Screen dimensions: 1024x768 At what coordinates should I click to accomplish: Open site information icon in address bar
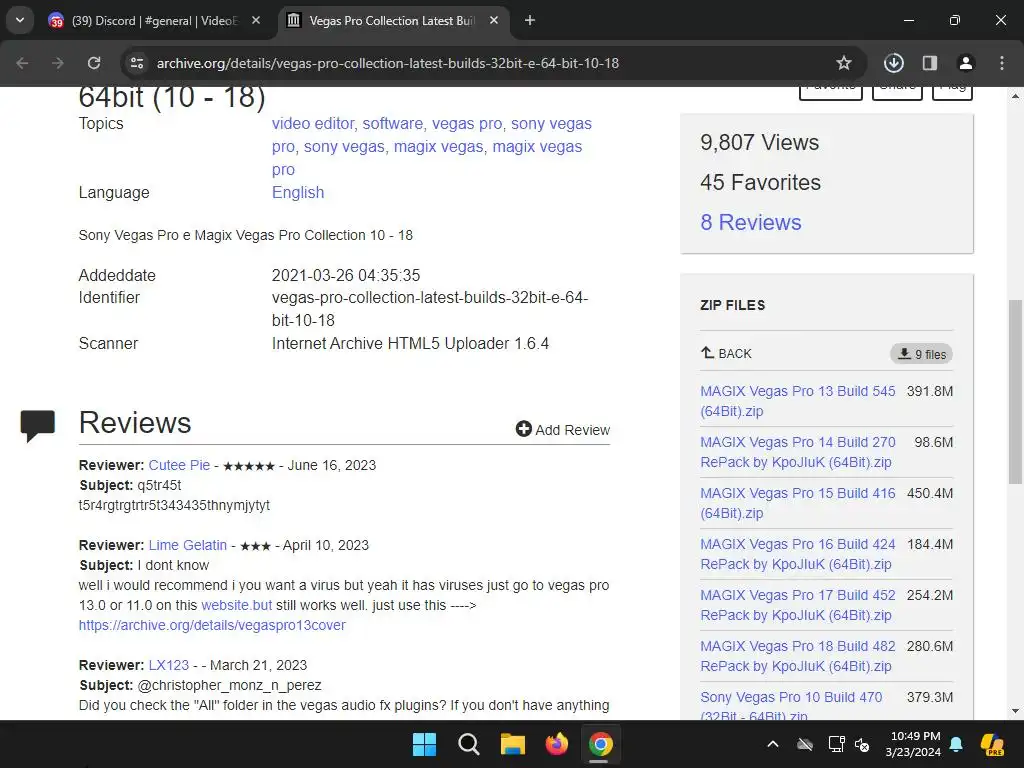[136, 63]
